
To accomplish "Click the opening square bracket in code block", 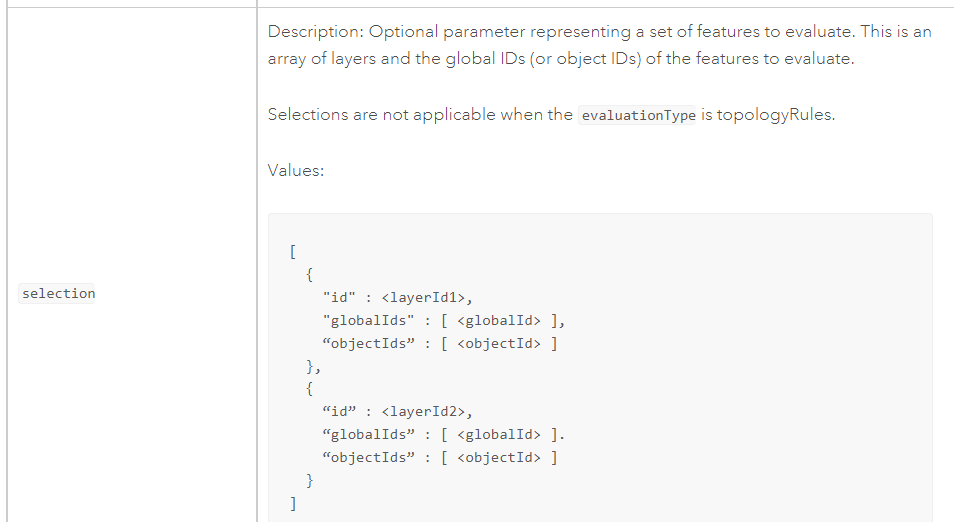I will click(x=291, y=251).
